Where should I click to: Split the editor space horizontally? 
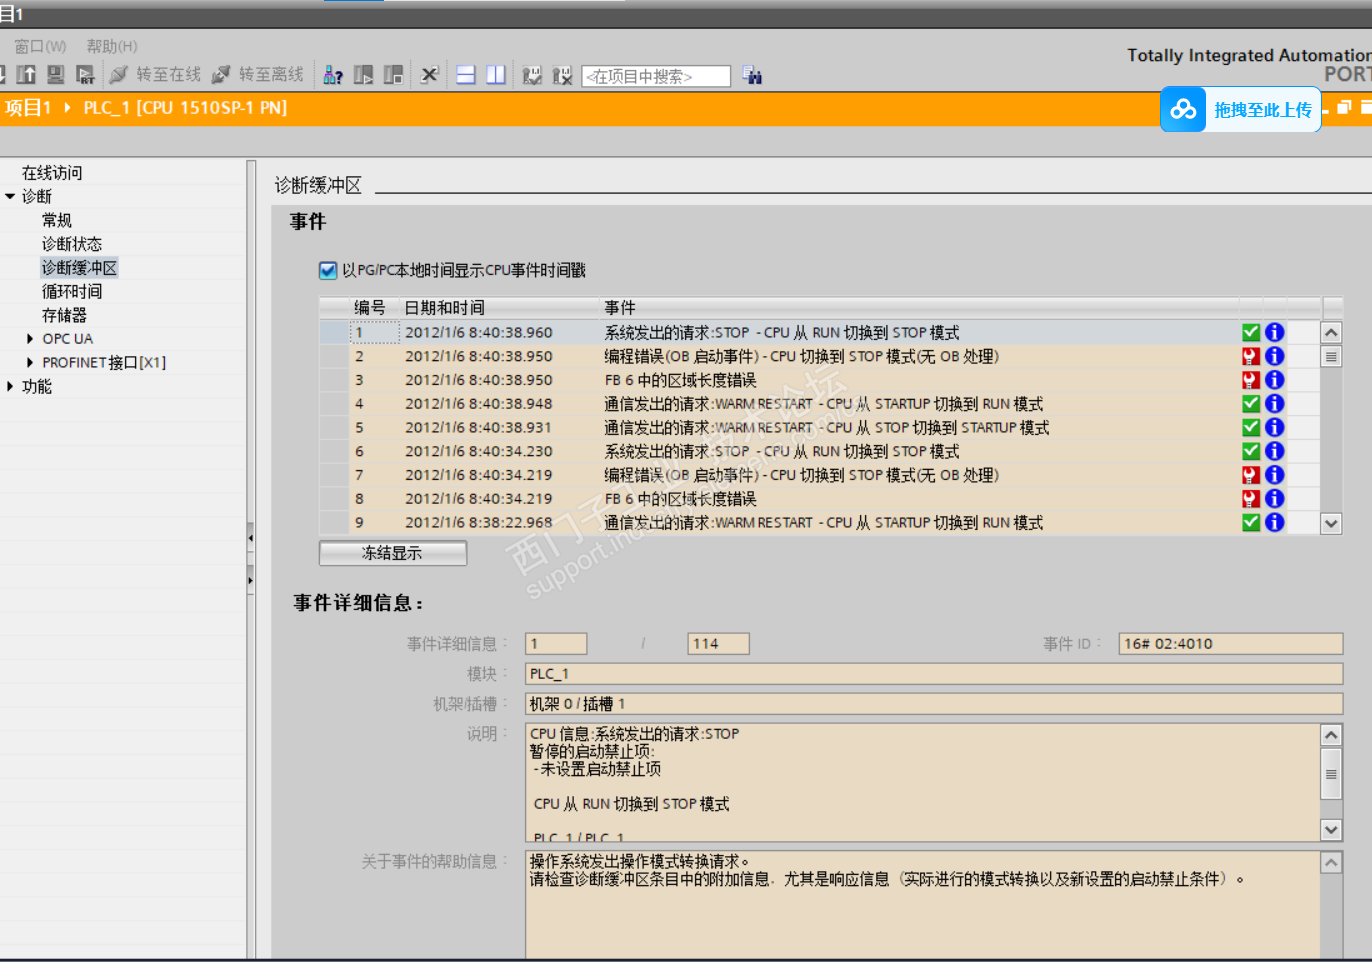466,75
